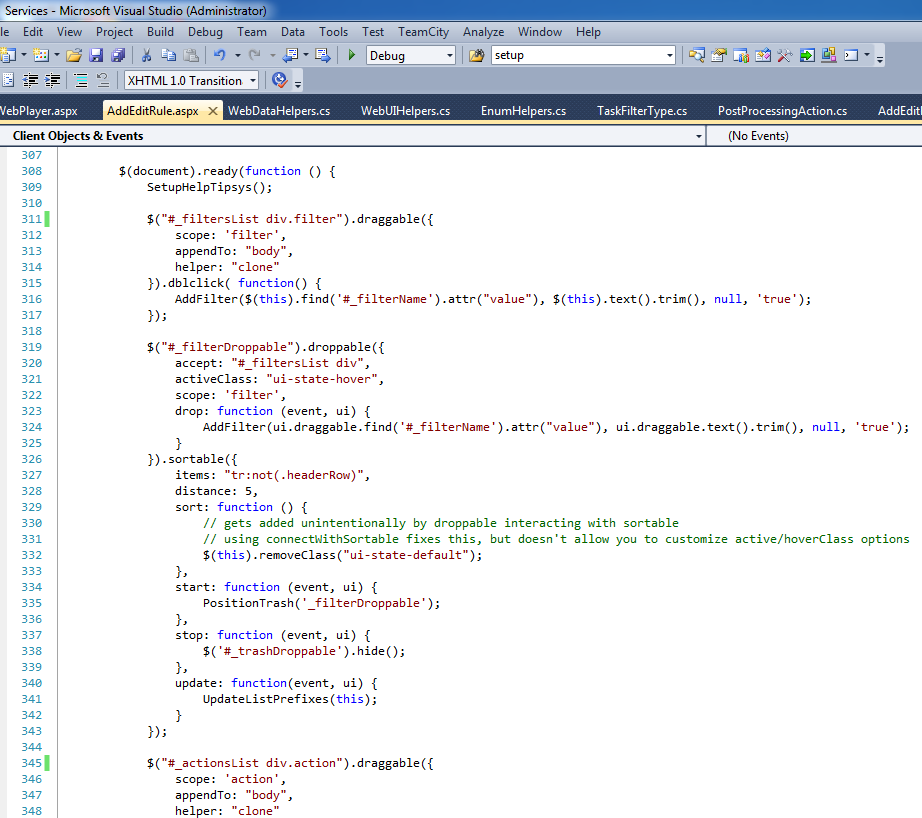Screen dimensions: 922x818
Task: Open Solution Explorer from the toolbar
Action: [x=696, y=56]
